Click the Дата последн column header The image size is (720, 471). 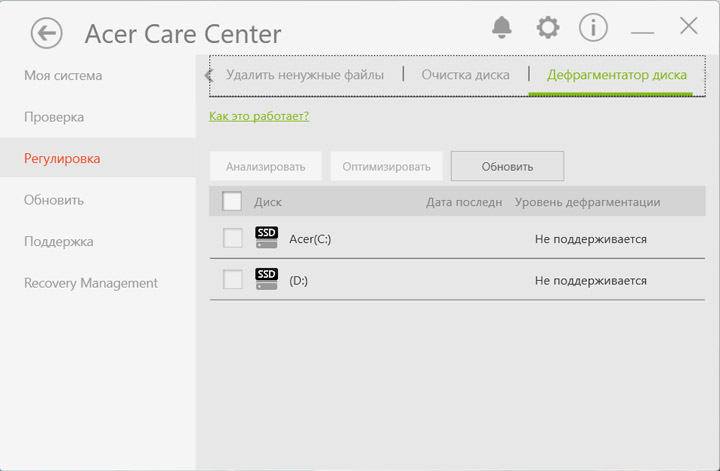click(x=464, y=202)
